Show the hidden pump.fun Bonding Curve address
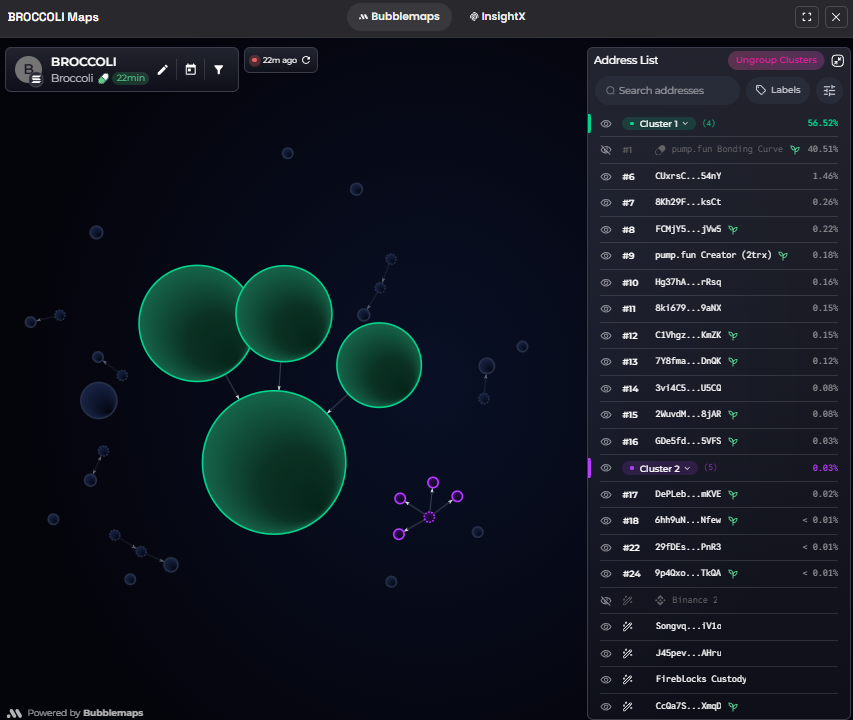This screenshot has height=720, width=853. pyautogui.click(x=606, y=150)
